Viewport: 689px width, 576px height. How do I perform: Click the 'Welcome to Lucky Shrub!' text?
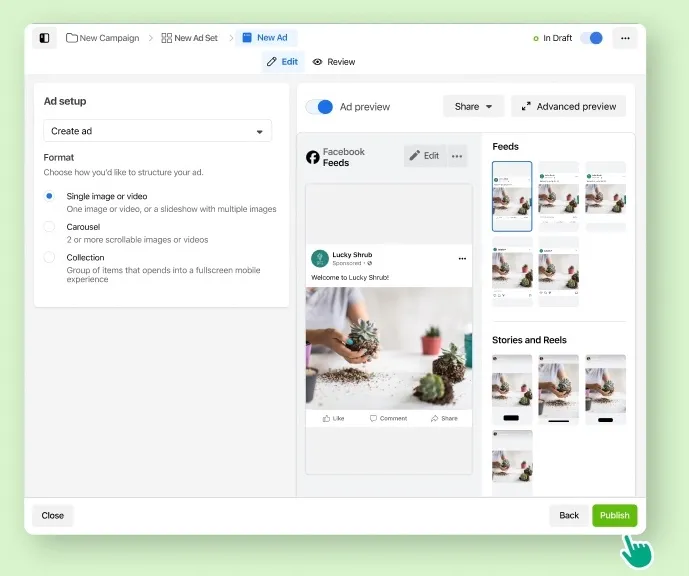[x=350, y=278]
